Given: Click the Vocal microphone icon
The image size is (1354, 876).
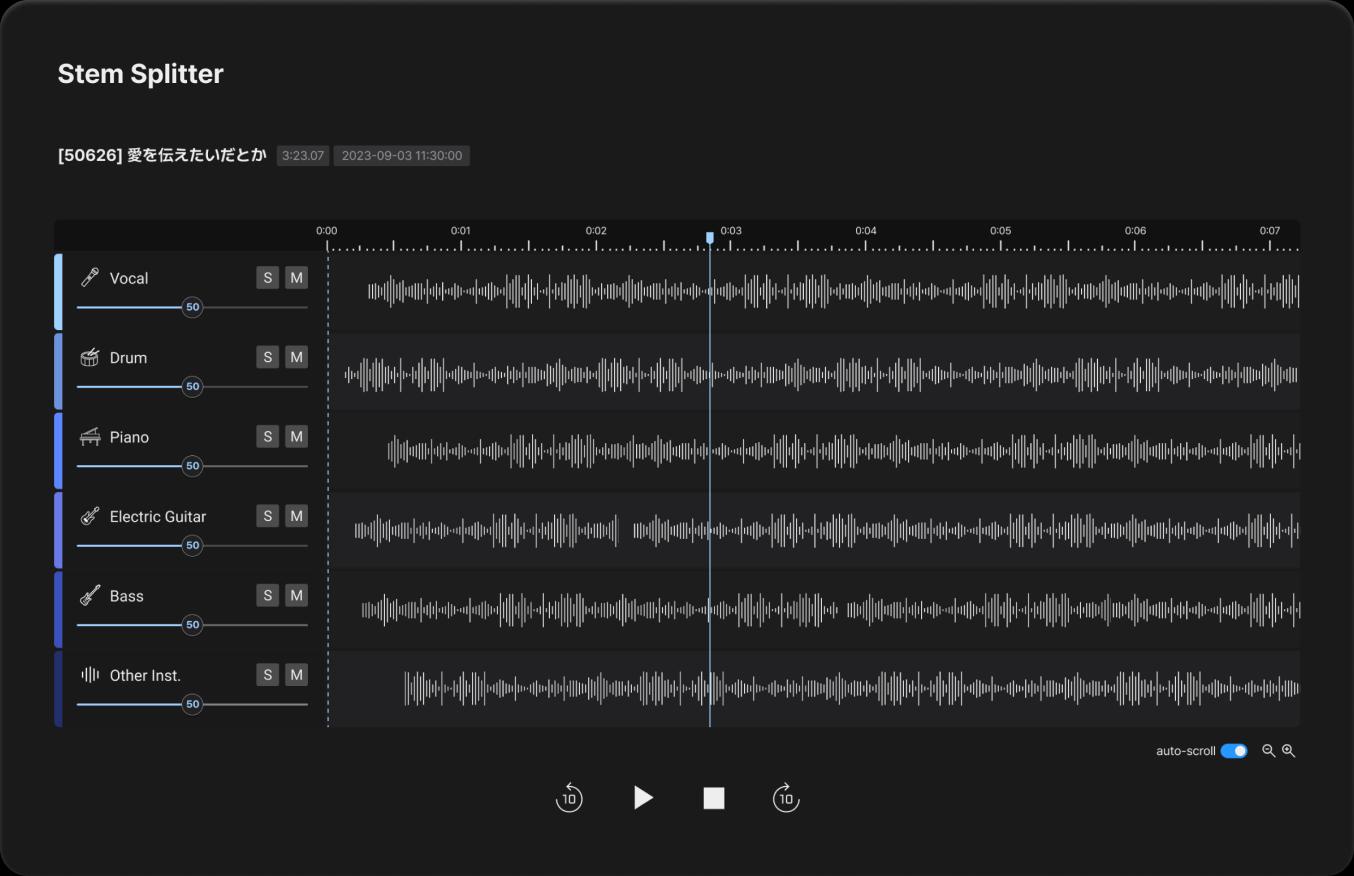Looking at the screenshot, I should [90, 278].
